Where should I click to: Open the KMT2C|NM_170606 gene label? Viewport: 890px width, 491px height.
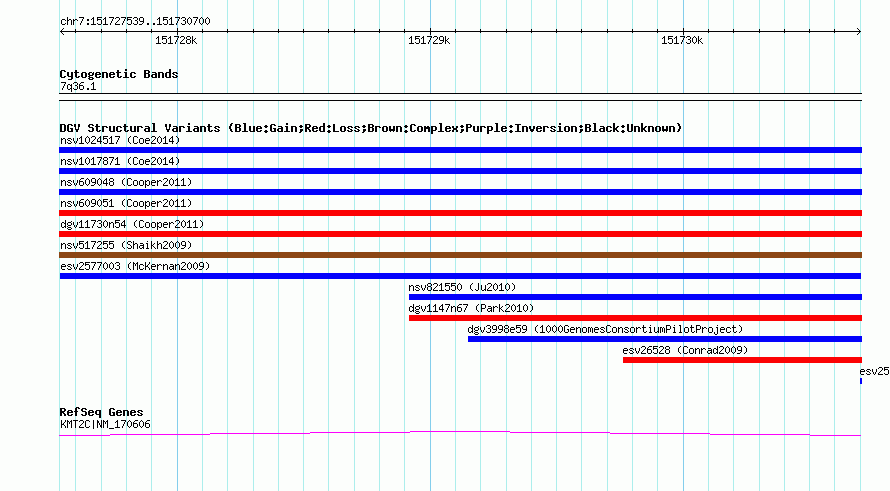click(x=105, y=425)
